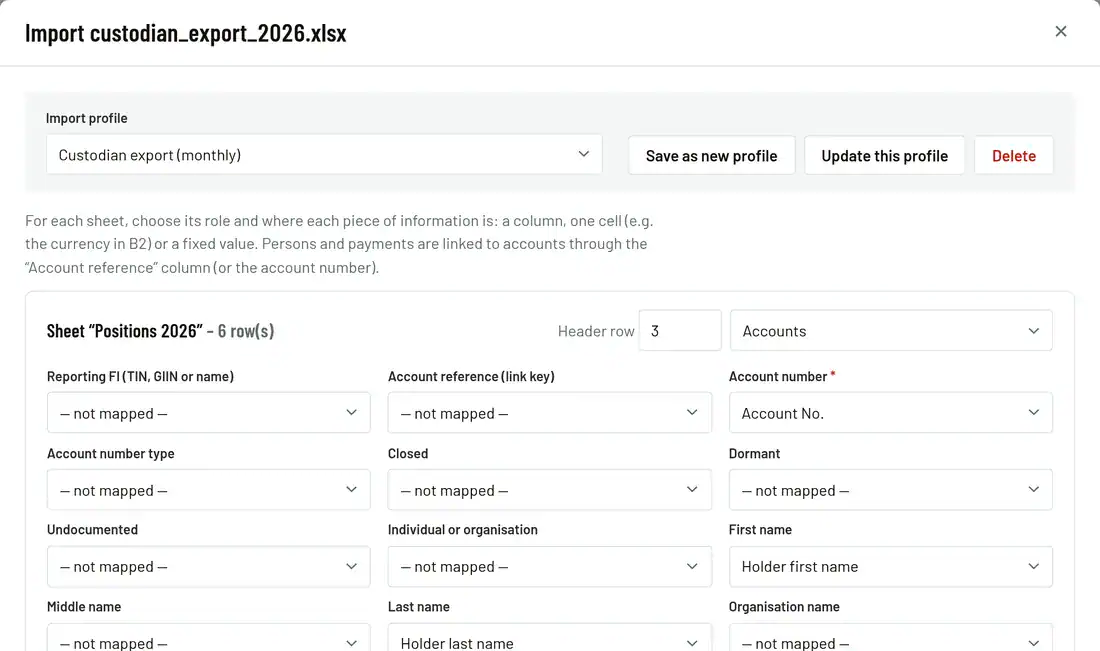Delete the current import profile

pyautogui.click(x=1014, y=155)
